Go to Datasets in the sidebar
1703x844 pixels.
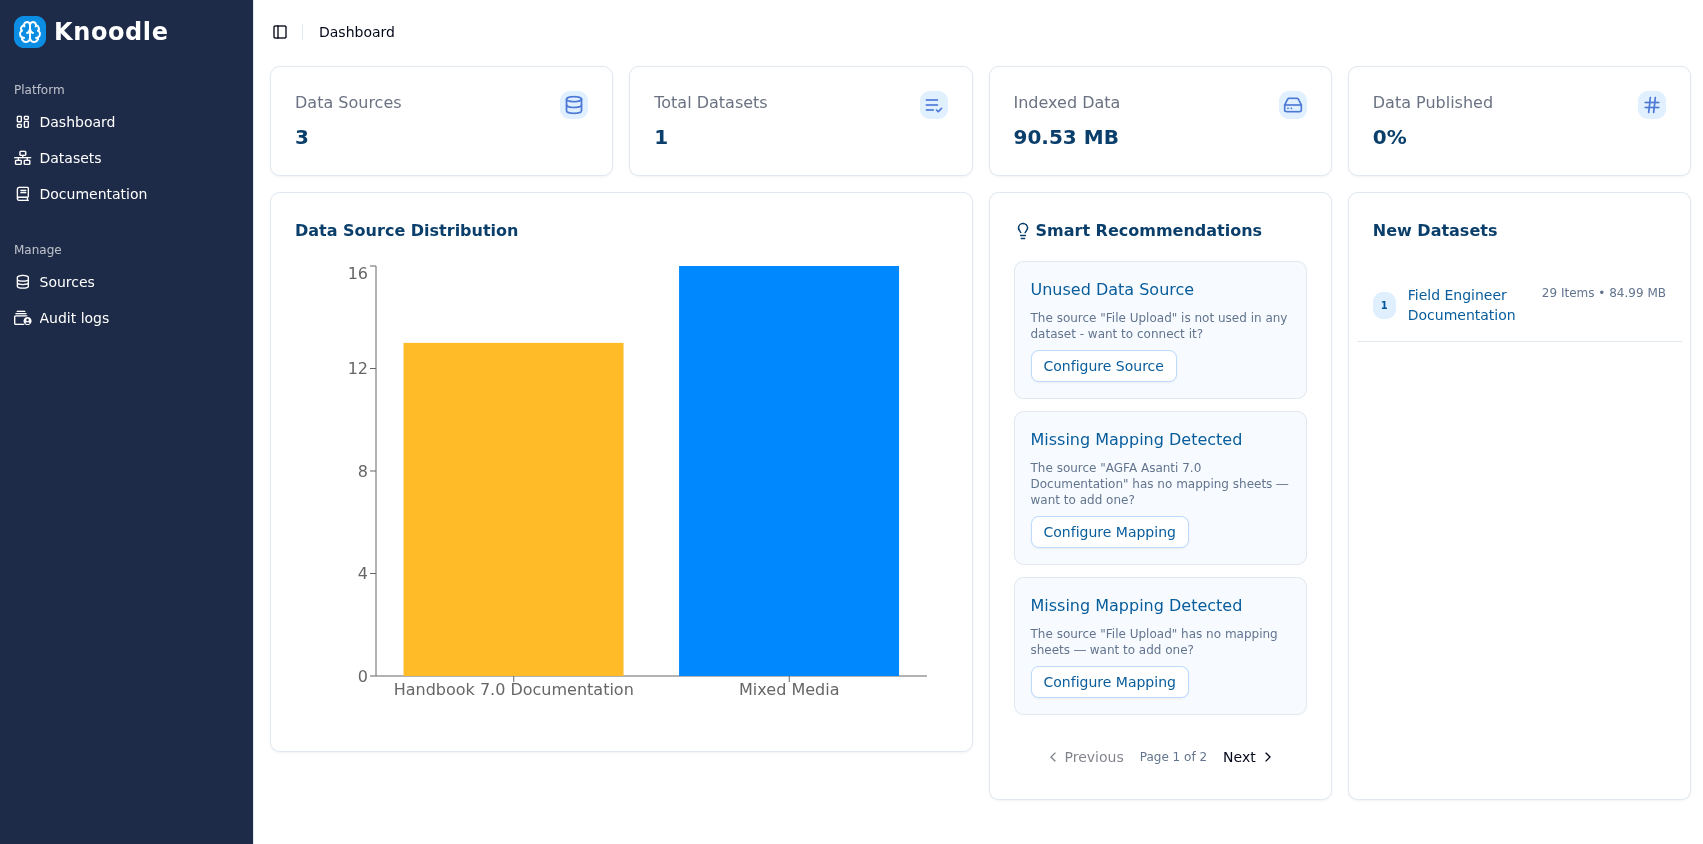70,158
